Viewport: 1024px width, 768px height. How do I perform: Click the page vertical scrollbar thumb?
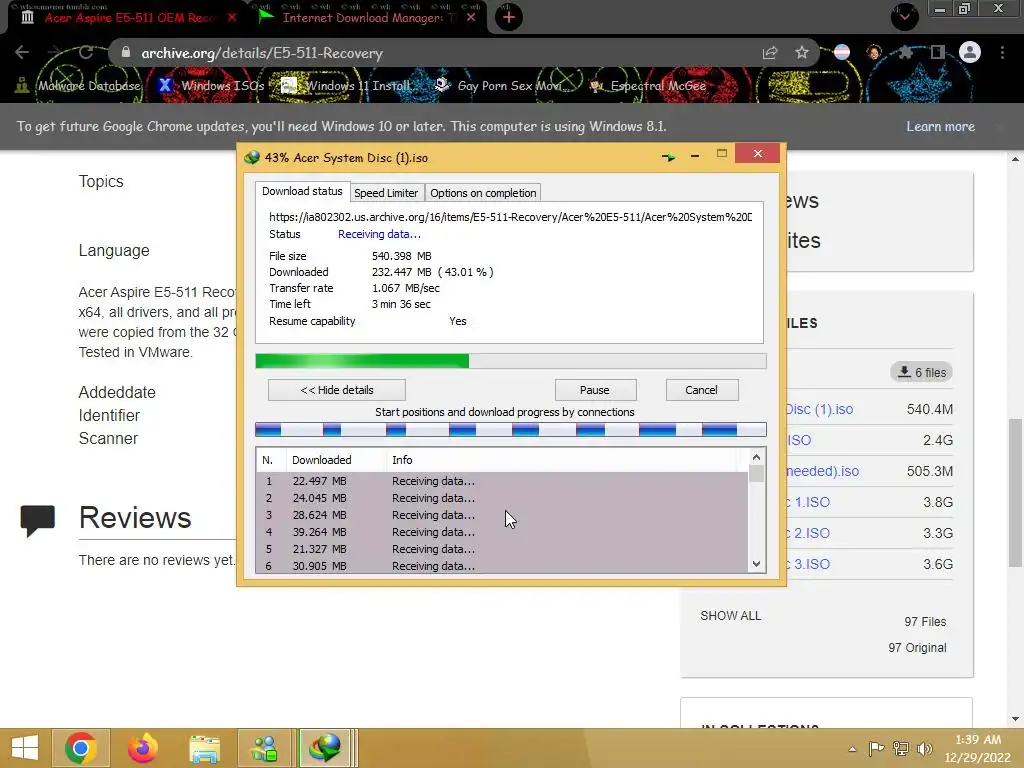pyautogui.click(x=1015, y=491)
